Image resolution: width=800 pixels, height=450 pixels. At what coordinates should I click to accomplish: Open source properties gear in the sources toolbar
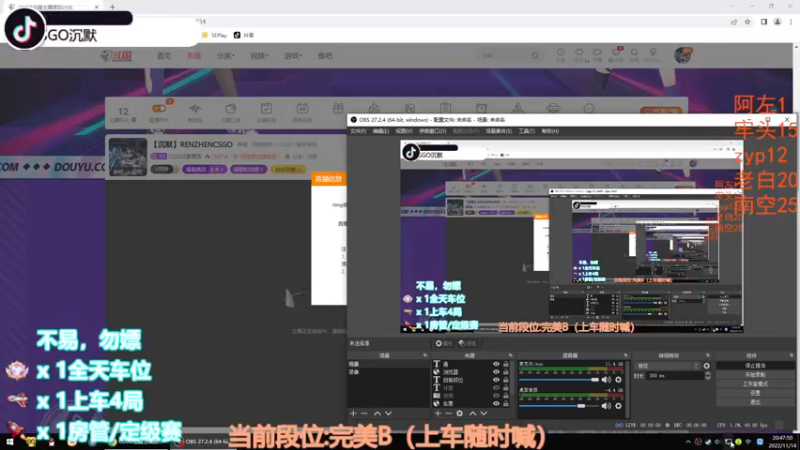coord(460,413)
